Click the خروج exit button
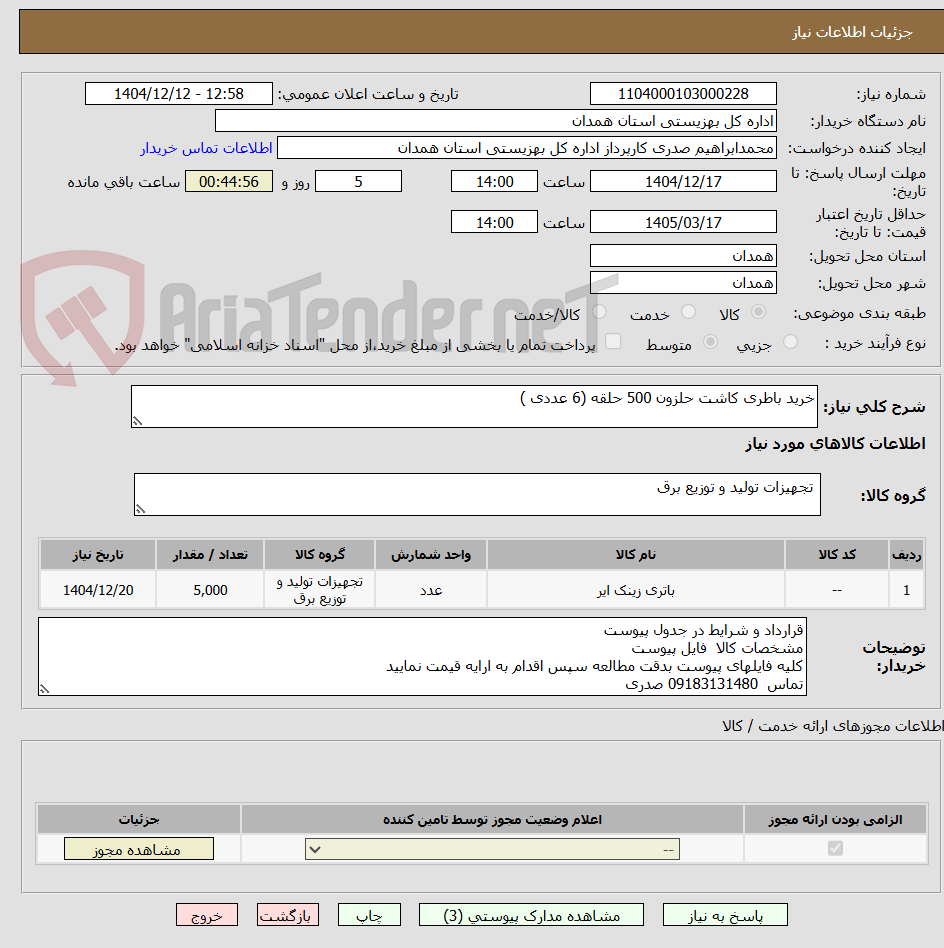 point(207,915)
